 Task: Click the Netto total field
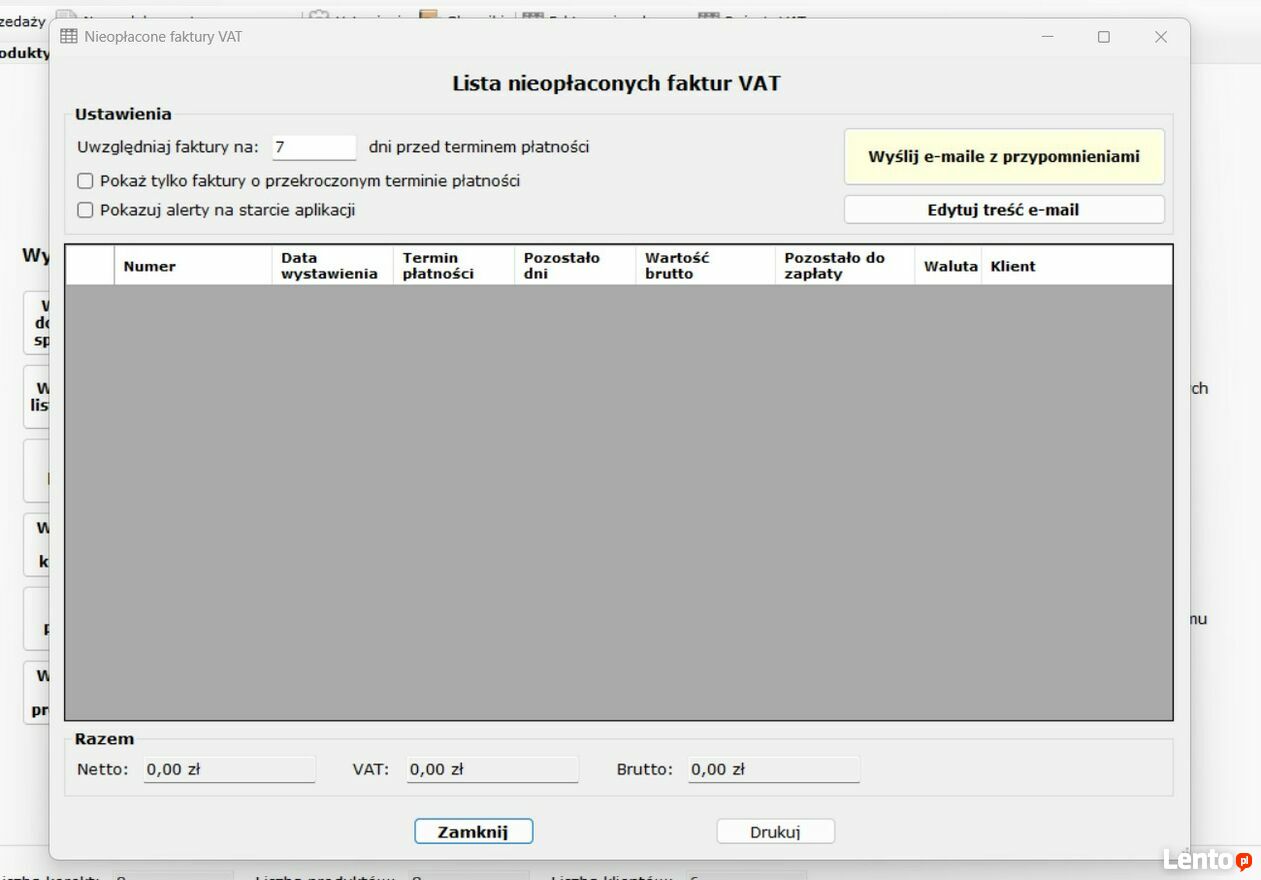(229, 769)
